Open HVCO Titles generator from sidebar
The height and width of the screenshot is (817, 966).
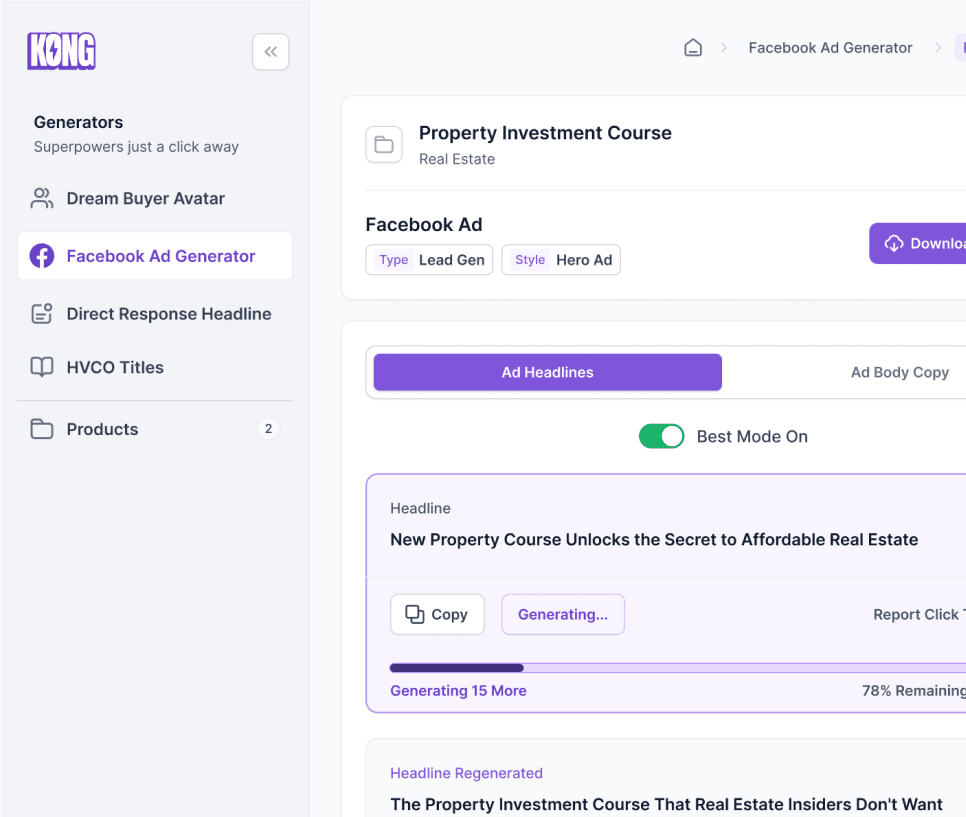coord(115,367)
